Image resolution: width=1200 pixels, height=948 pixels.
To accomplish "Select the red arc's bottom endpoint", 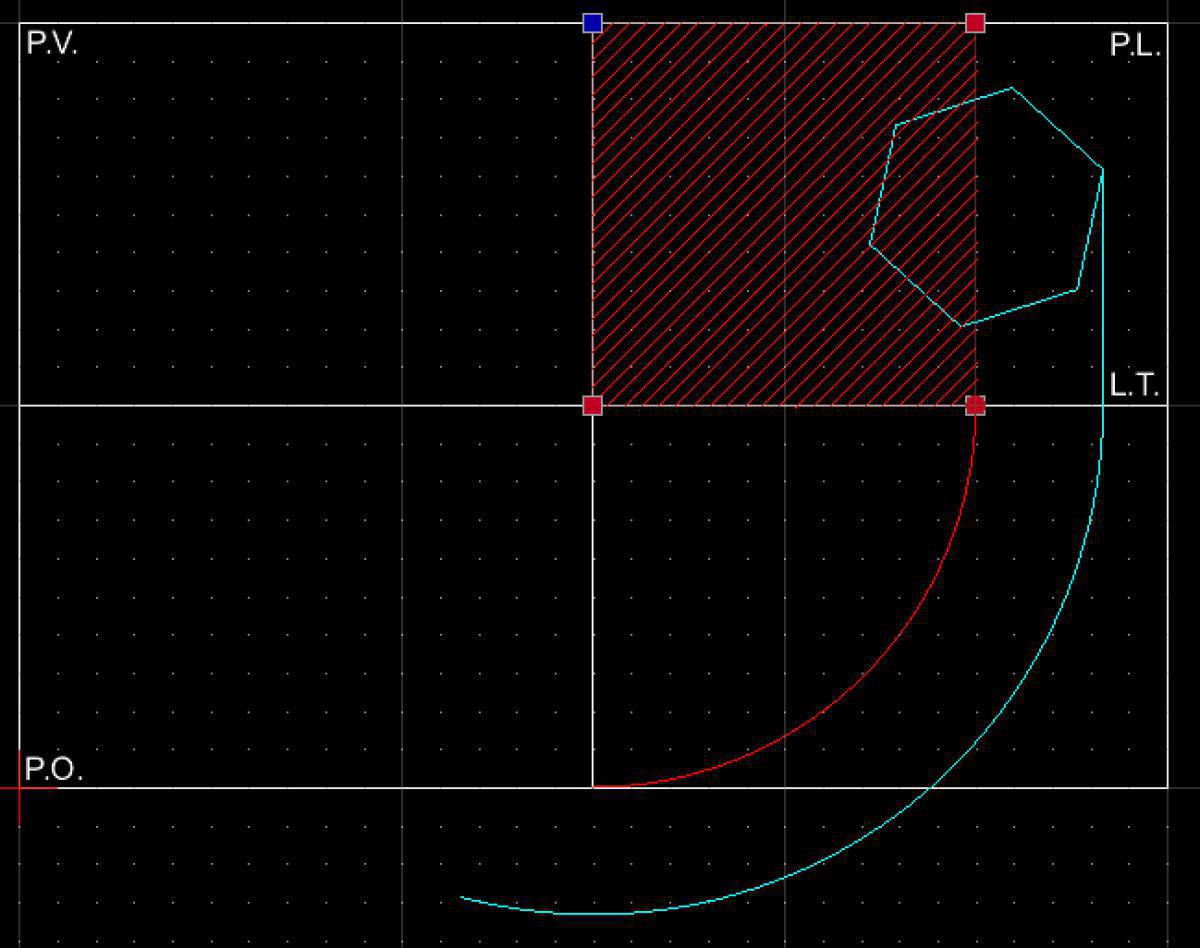I will click(x=594, y=787).
